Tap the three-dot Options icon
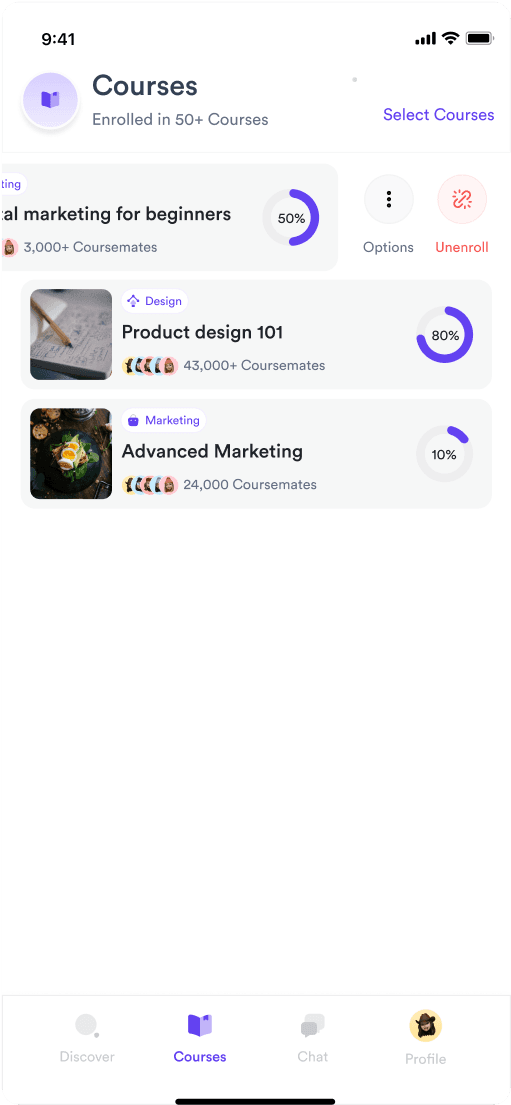This screenshot has height=1105, width=511. tap(388, 199)
